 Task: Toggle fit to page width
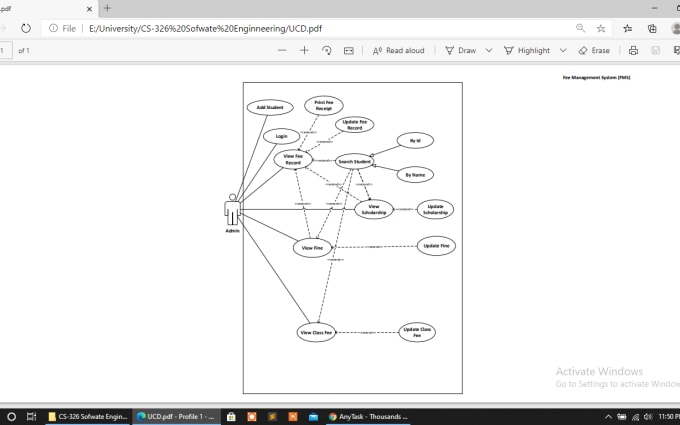349,51
